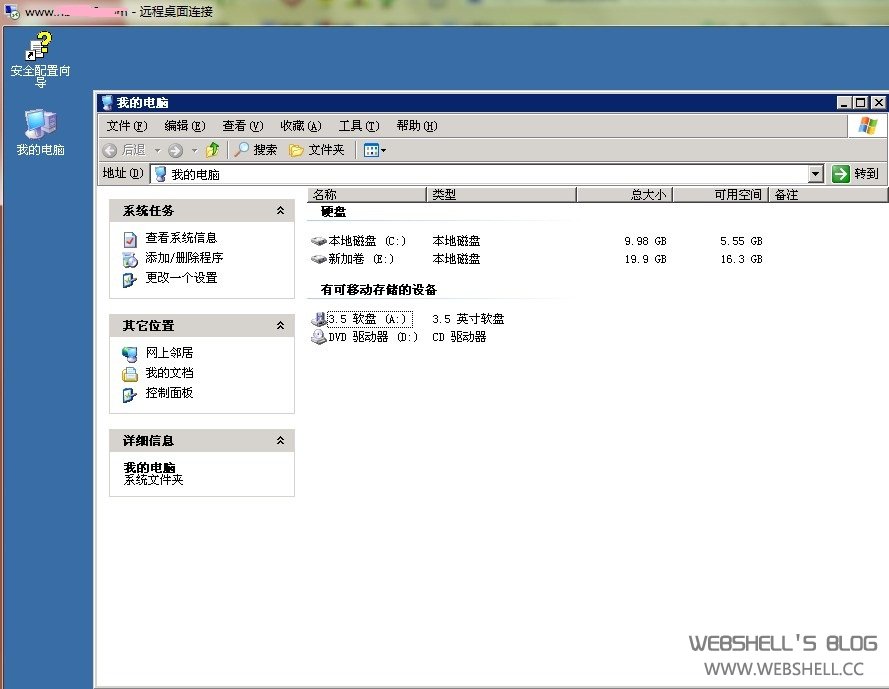Click the Remote Desktop connection title icon
The width and height of the screenshot is (889, 689).
pos(12,11)
